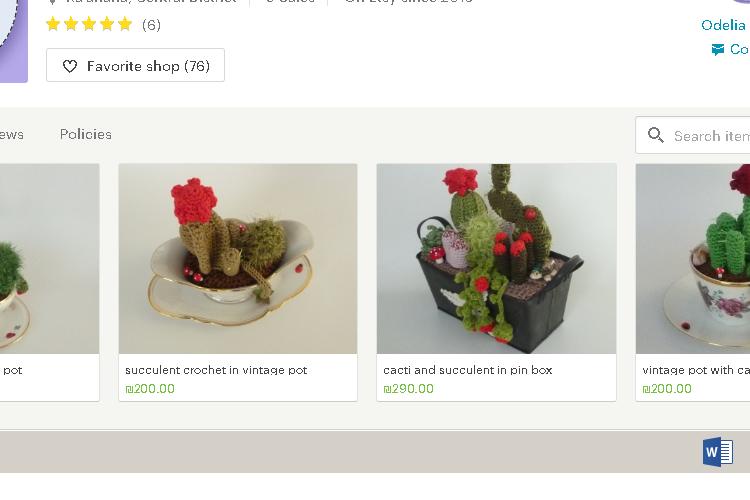
Task: Open vintage pot with cactus photo
Action: pyautogui.click(x=693, y=259)
